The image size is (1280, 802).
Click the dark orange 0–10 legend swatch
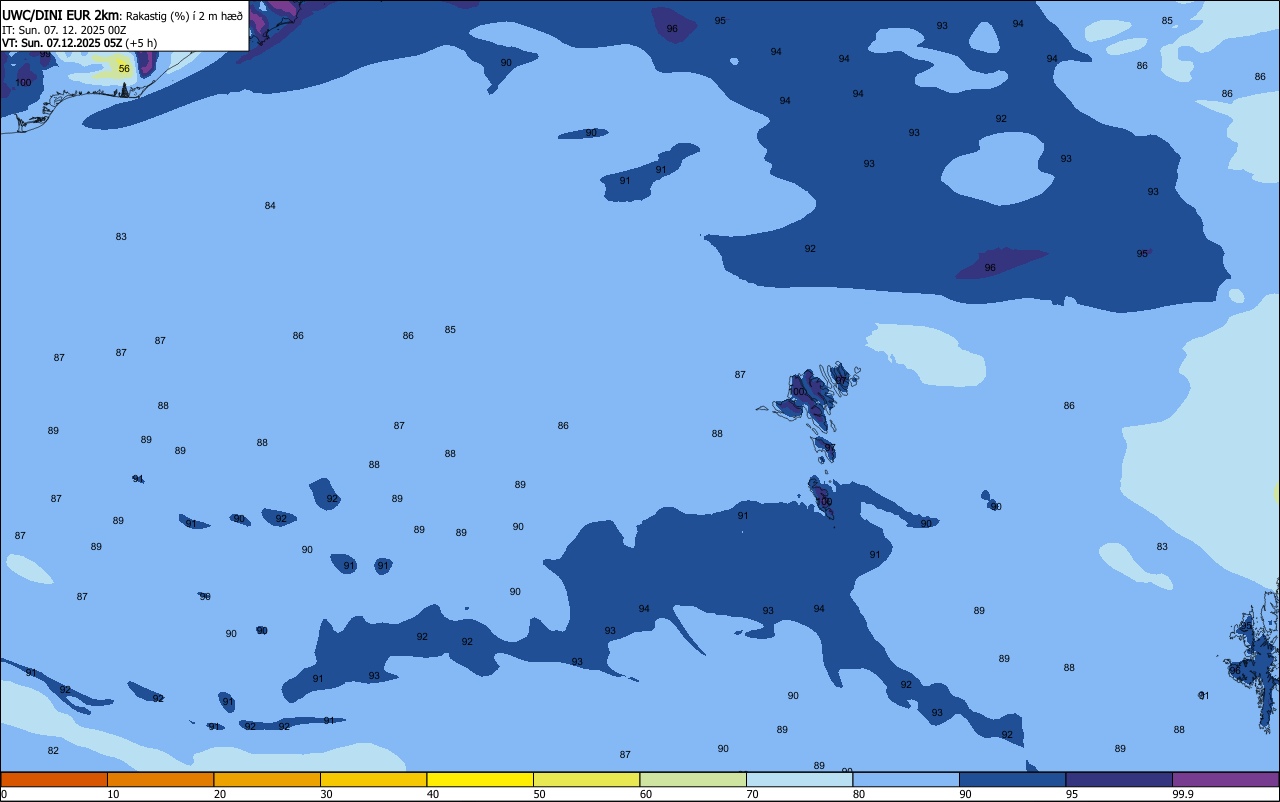click(54, 779)
